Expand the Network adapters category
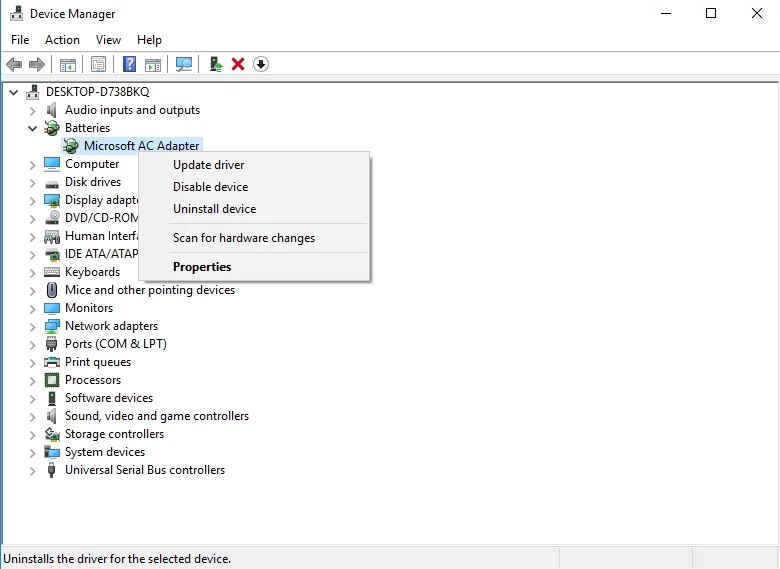The image size is (780, 569). pyautogui.click(x=33, y=326)
